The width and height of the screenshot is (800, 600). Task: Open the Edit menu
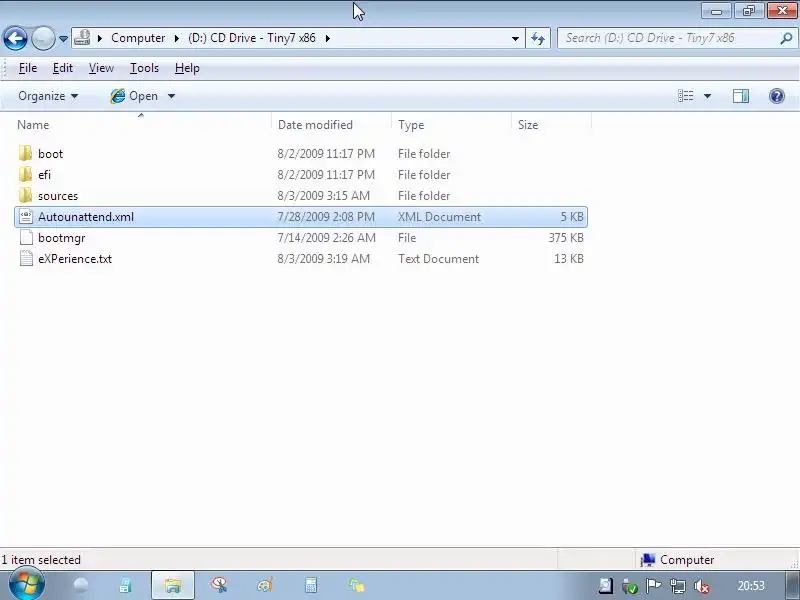coord(63,68)
